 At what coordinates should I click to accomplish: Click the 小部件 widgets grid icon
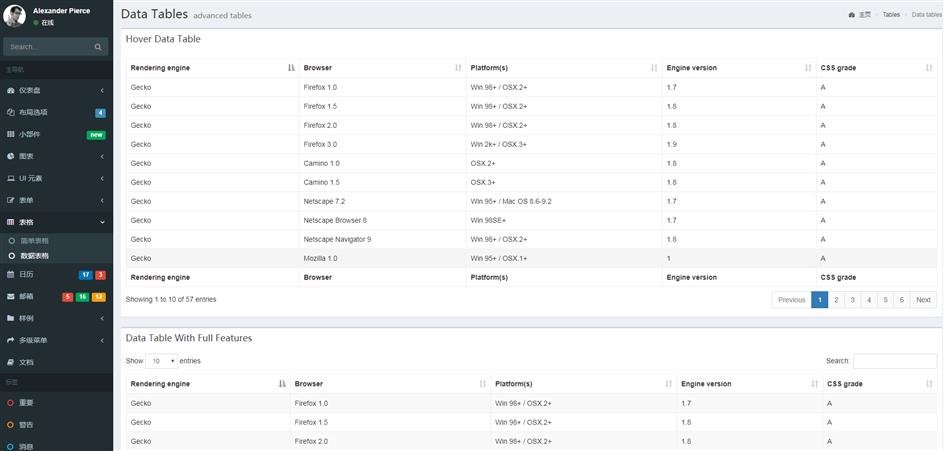coord(10,134)
